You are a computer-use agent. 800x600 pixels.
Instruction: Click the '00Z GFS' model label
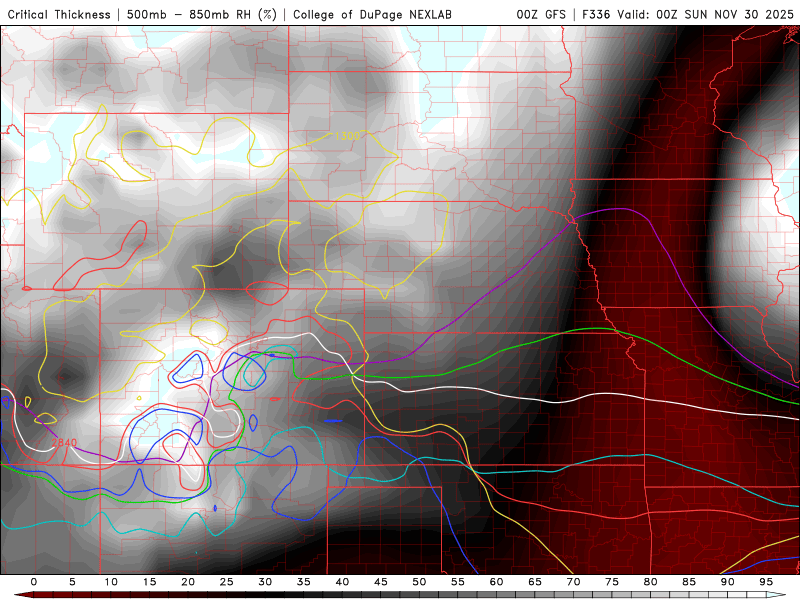click(541, 14)
